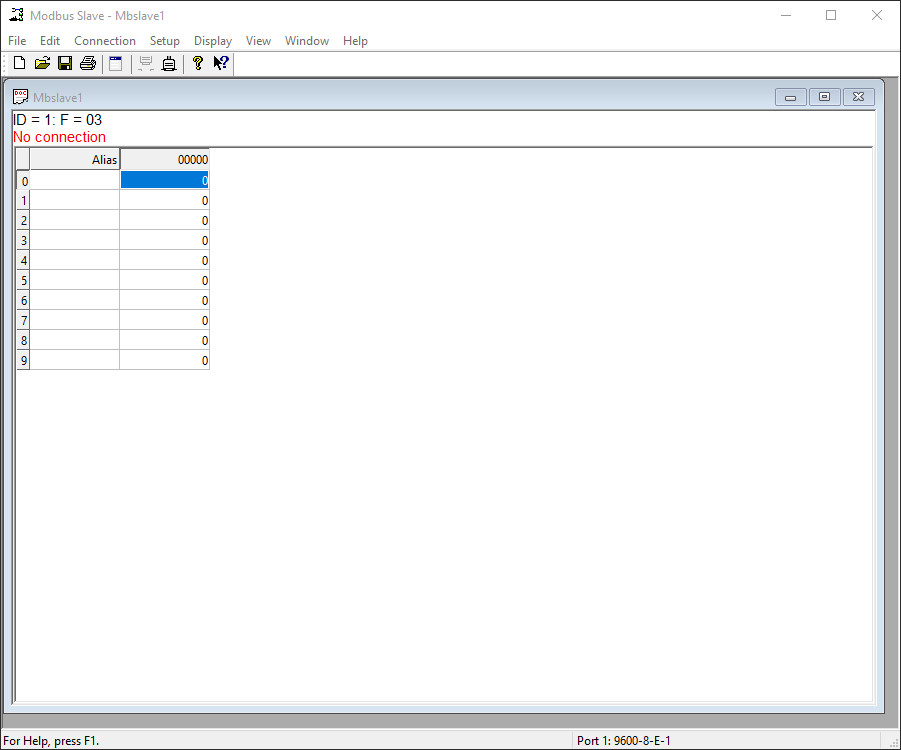
Task: Select the Alias column header
Action: 75,159
